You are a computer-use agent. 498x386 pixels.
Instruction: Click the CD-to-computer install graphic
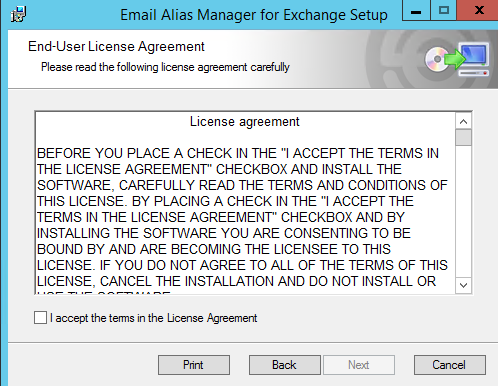(x=457, y=59)
